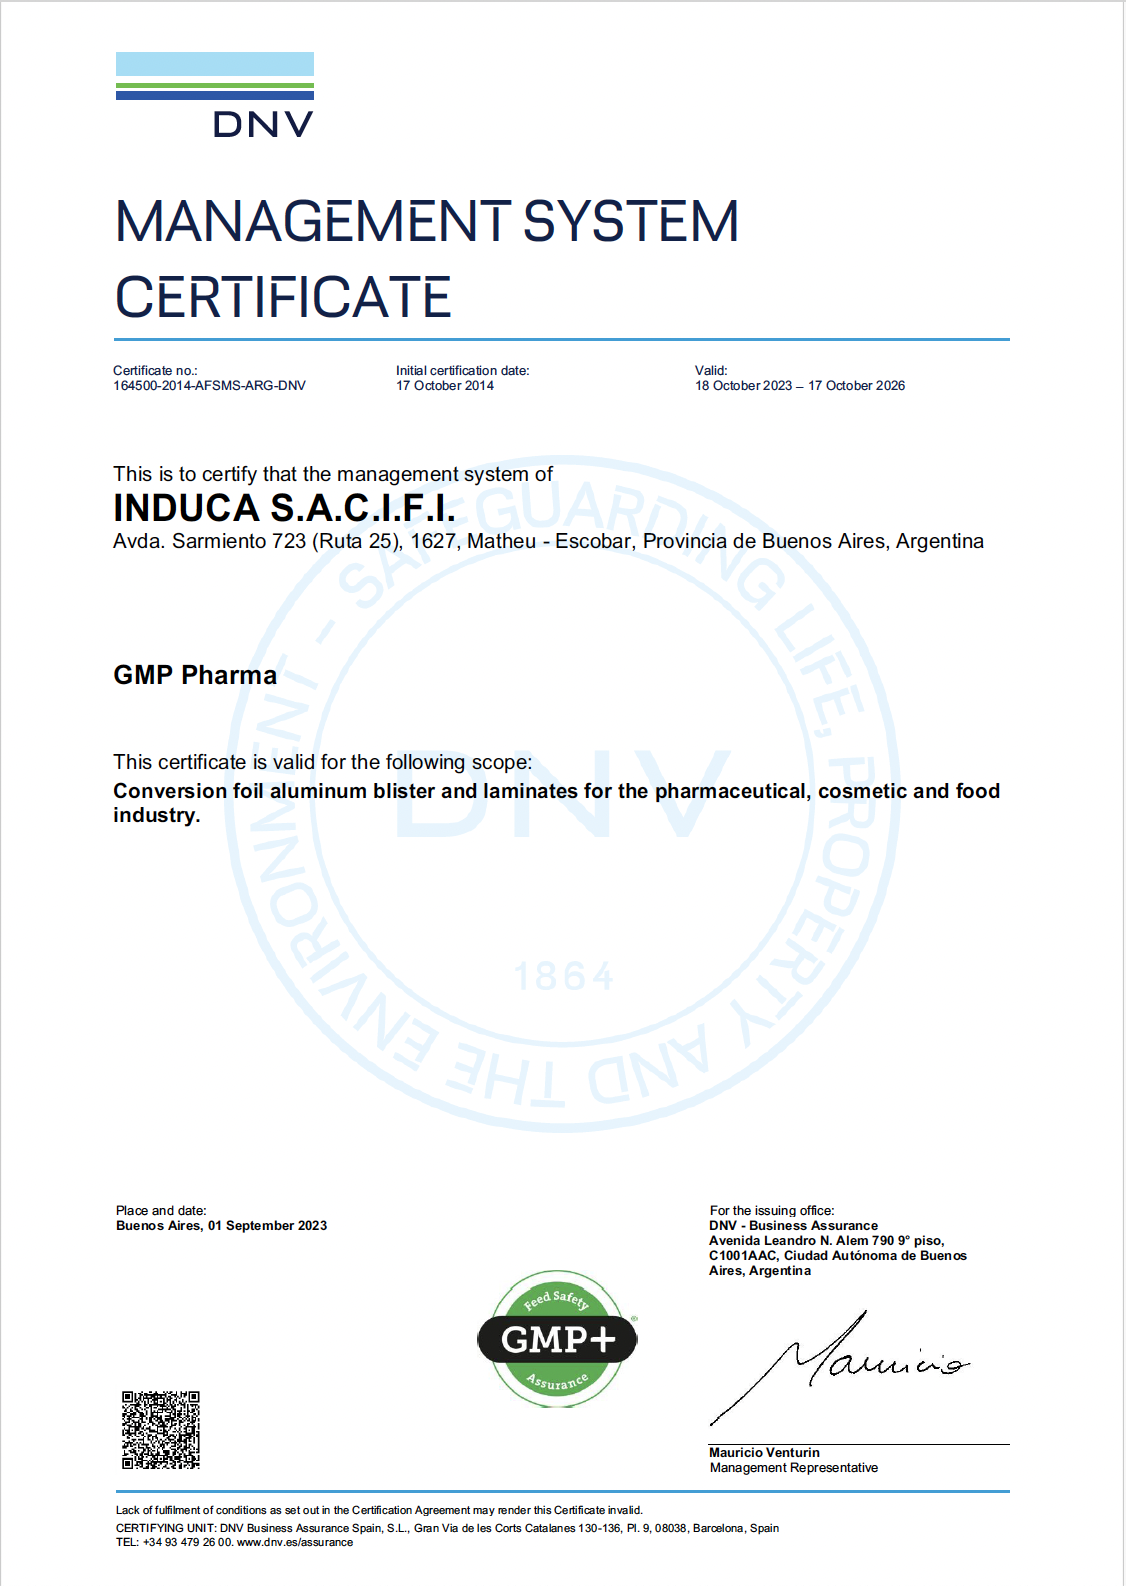The height and width of the screenshot is (1586, 1126).
Task: Click the Conversion foil aluminum blister scope text
Action: 556,802
